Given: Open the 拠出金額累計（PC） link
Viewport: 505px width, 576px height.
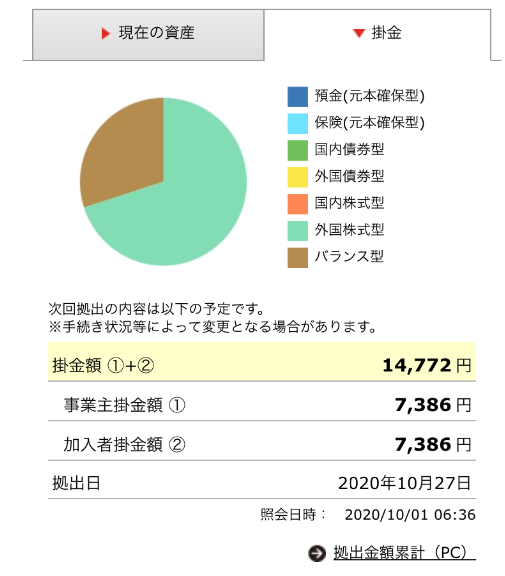Looking at the screenshot, I should click(404, 552).
